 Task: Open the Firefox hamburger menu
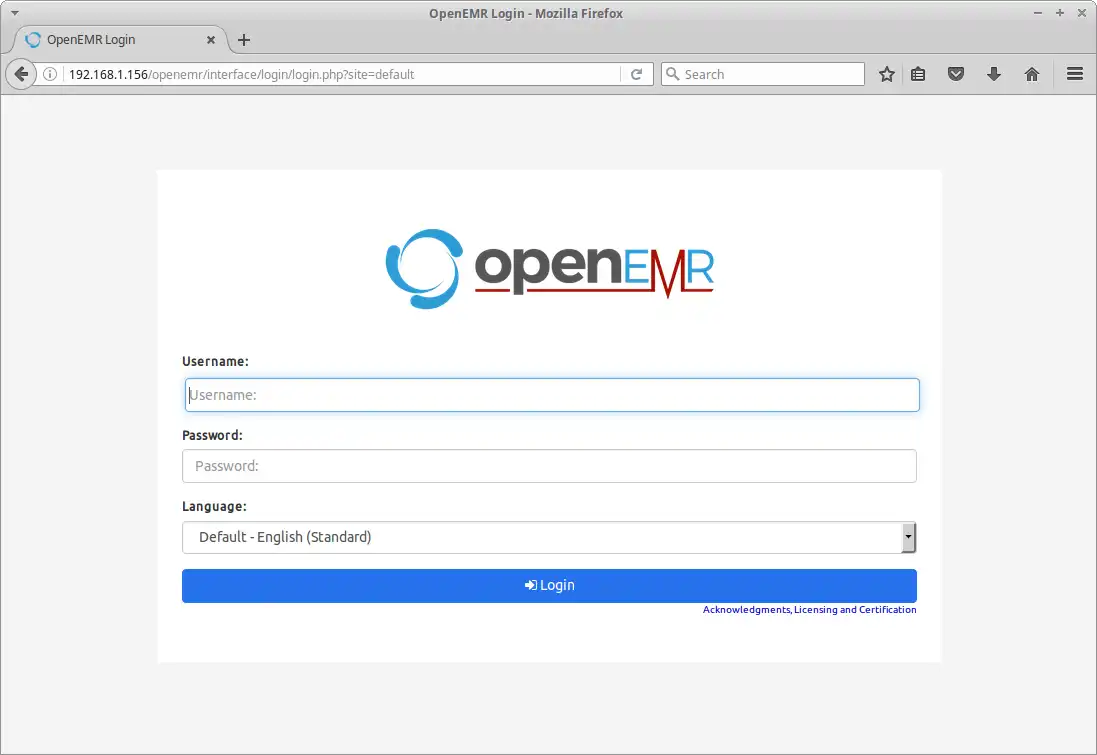click(1074, 73)
